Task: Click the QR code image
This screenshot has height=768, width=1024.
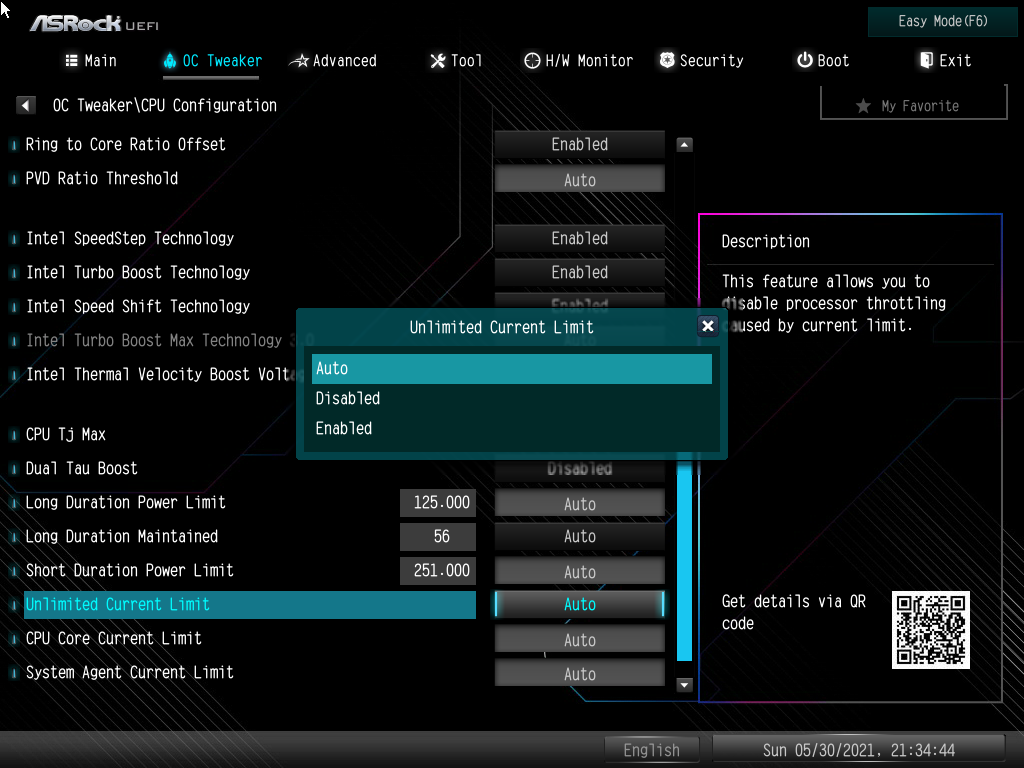Action: tap(931, 630)
